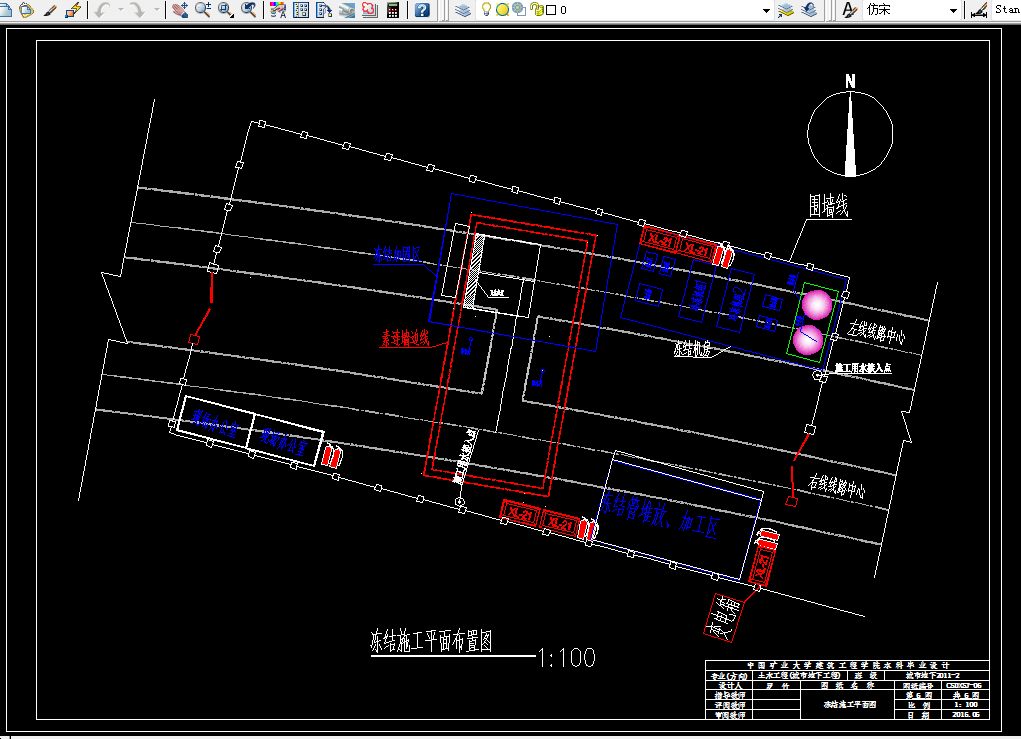The width and height of the screenshot is (1021, 739).
Task: Open QuickCalc calculator icon
Action: pyautogui.click(x=393, y=10)
